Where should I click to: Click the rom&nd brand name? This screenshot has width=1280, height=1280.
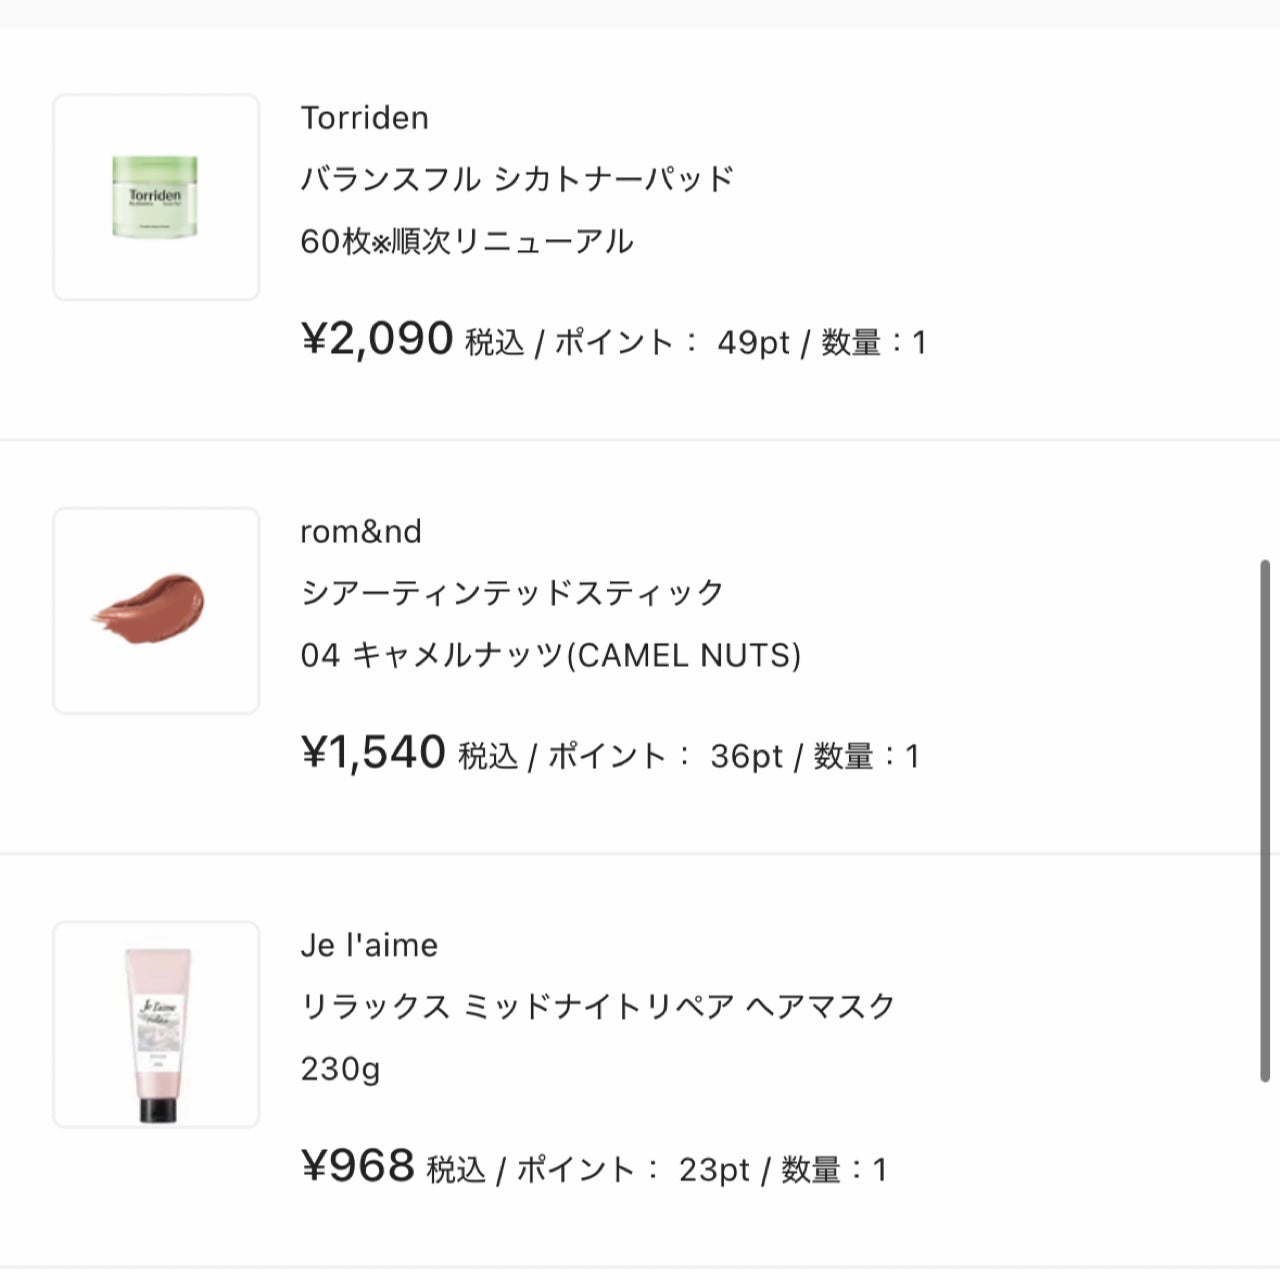[x=360, y=532]
